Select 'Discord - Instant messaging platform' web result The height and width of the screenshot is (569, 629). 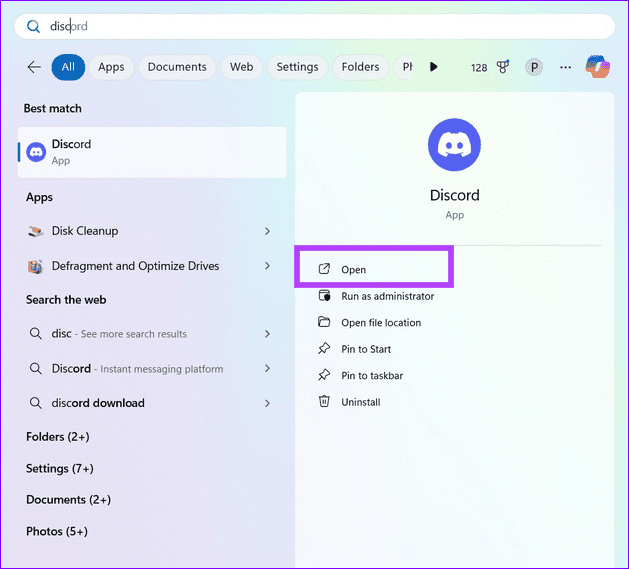pyautogui.click(x=152, y=369)
